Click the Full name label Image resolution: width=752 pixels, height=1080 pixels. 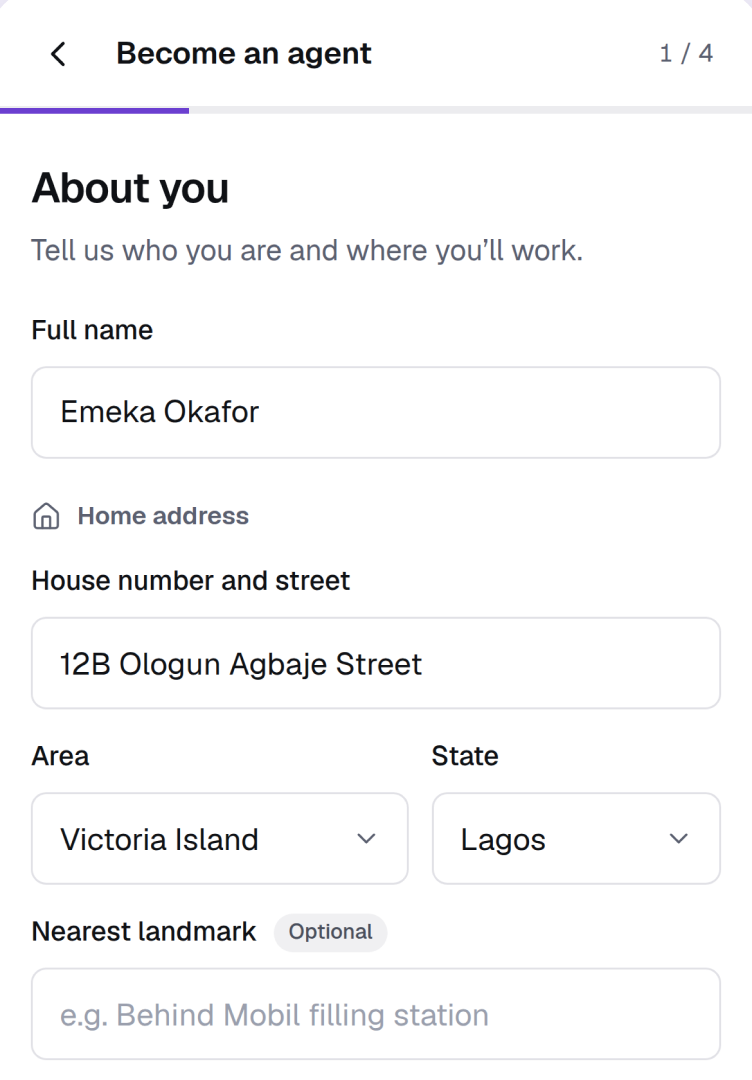click(92, 330)
